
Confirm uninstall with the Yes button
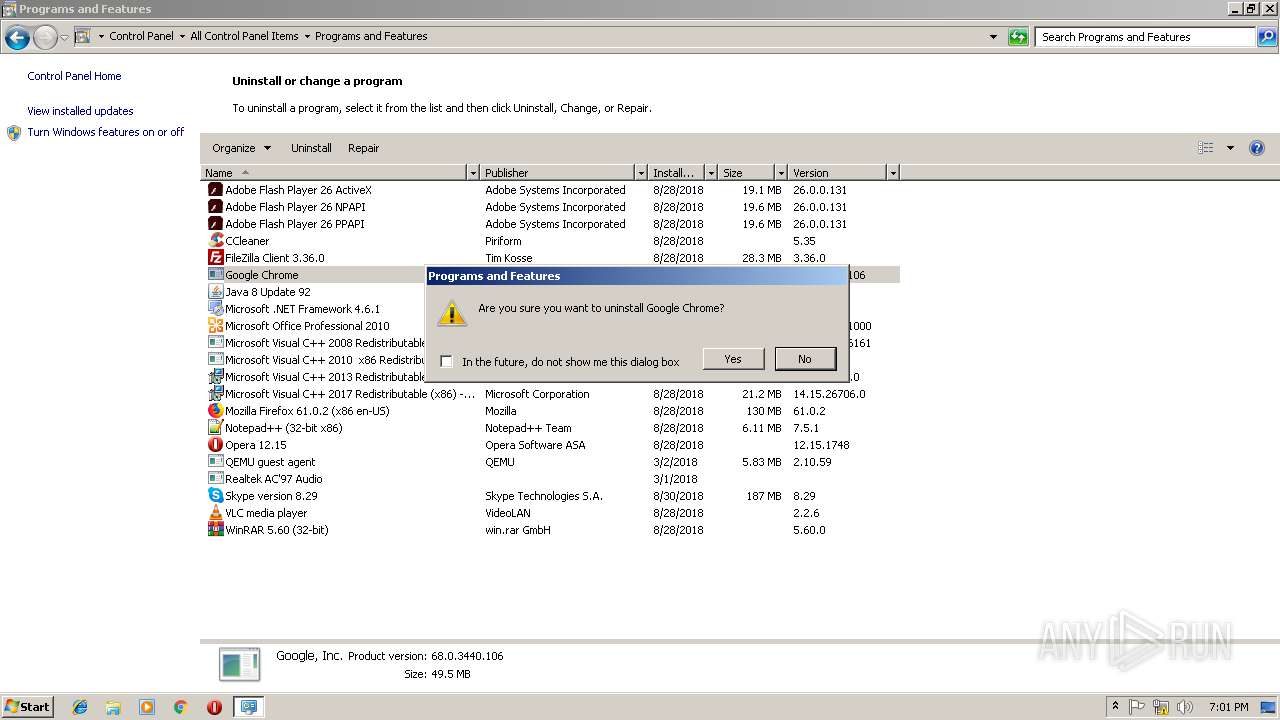733,359
